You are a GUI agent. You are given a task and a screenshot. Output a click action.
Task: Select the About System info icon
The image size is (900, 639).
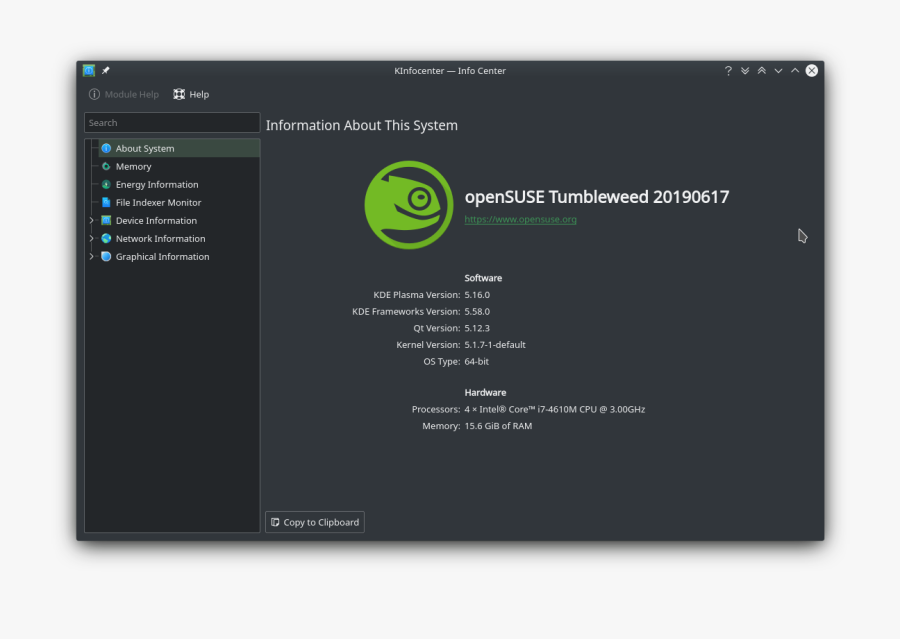(106, 147)
